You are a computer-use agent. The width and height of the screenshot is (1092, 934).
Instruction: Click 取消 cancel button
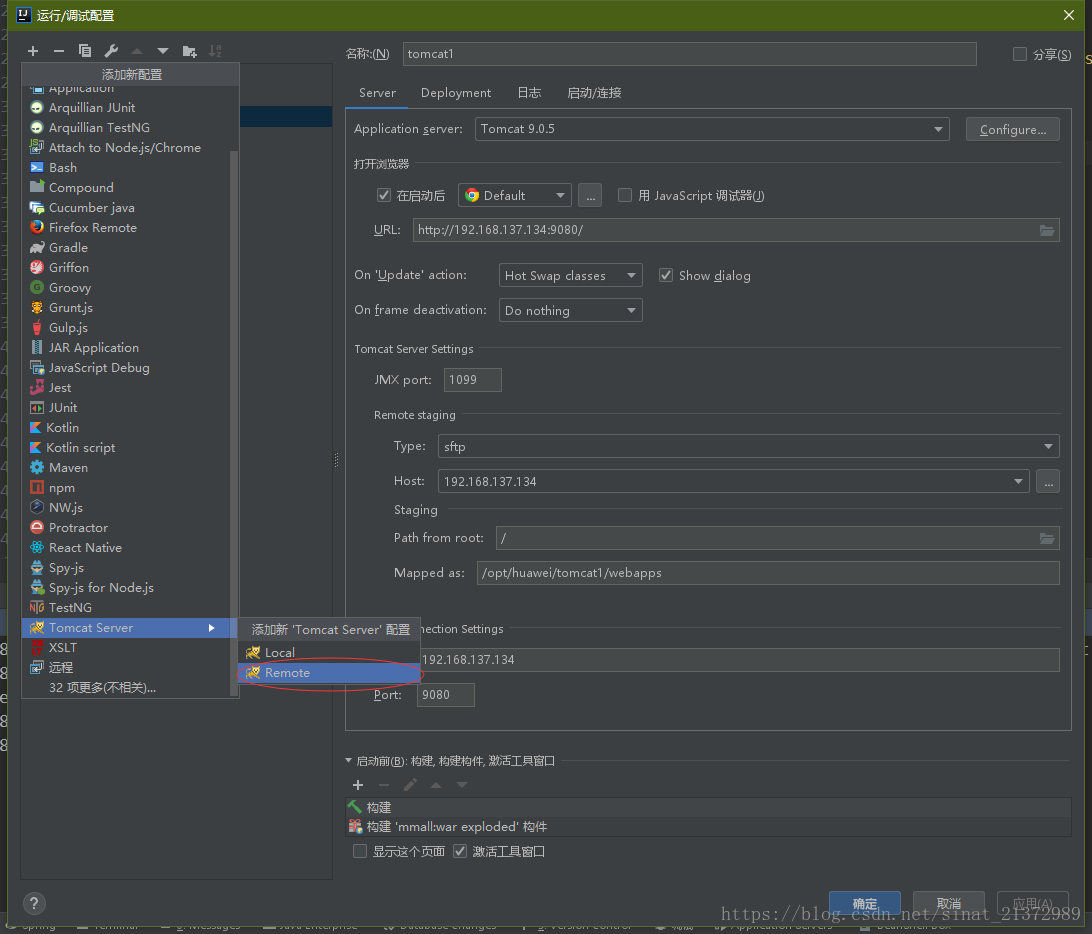pyautogui.click(x=949, y=903)
